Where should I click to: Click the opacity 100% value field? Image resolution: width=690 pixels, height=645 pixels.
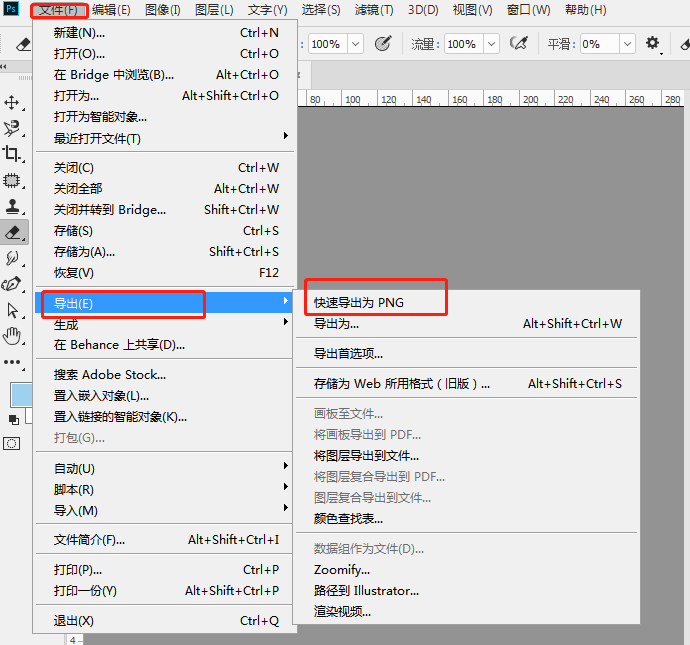coord(328,44)
